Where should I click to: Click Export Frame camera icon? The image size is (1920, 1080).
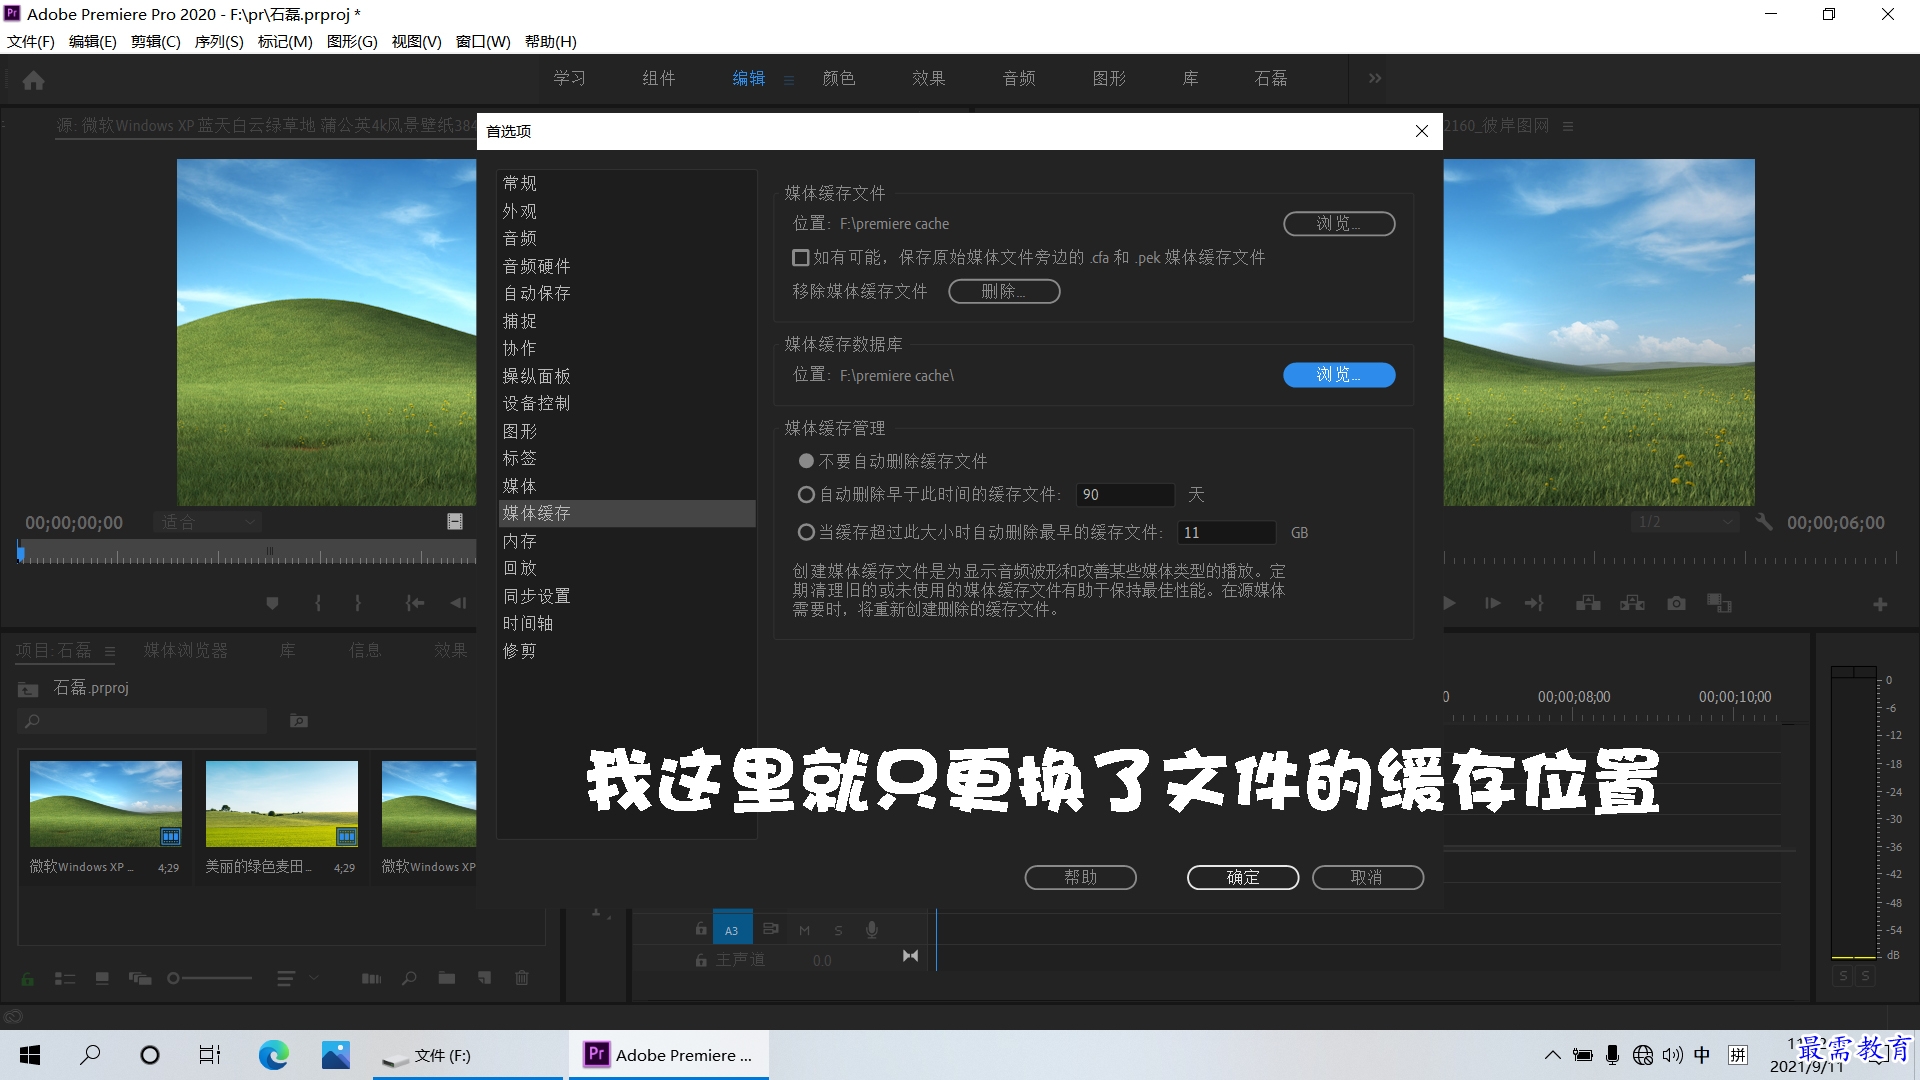[1676, 603]
